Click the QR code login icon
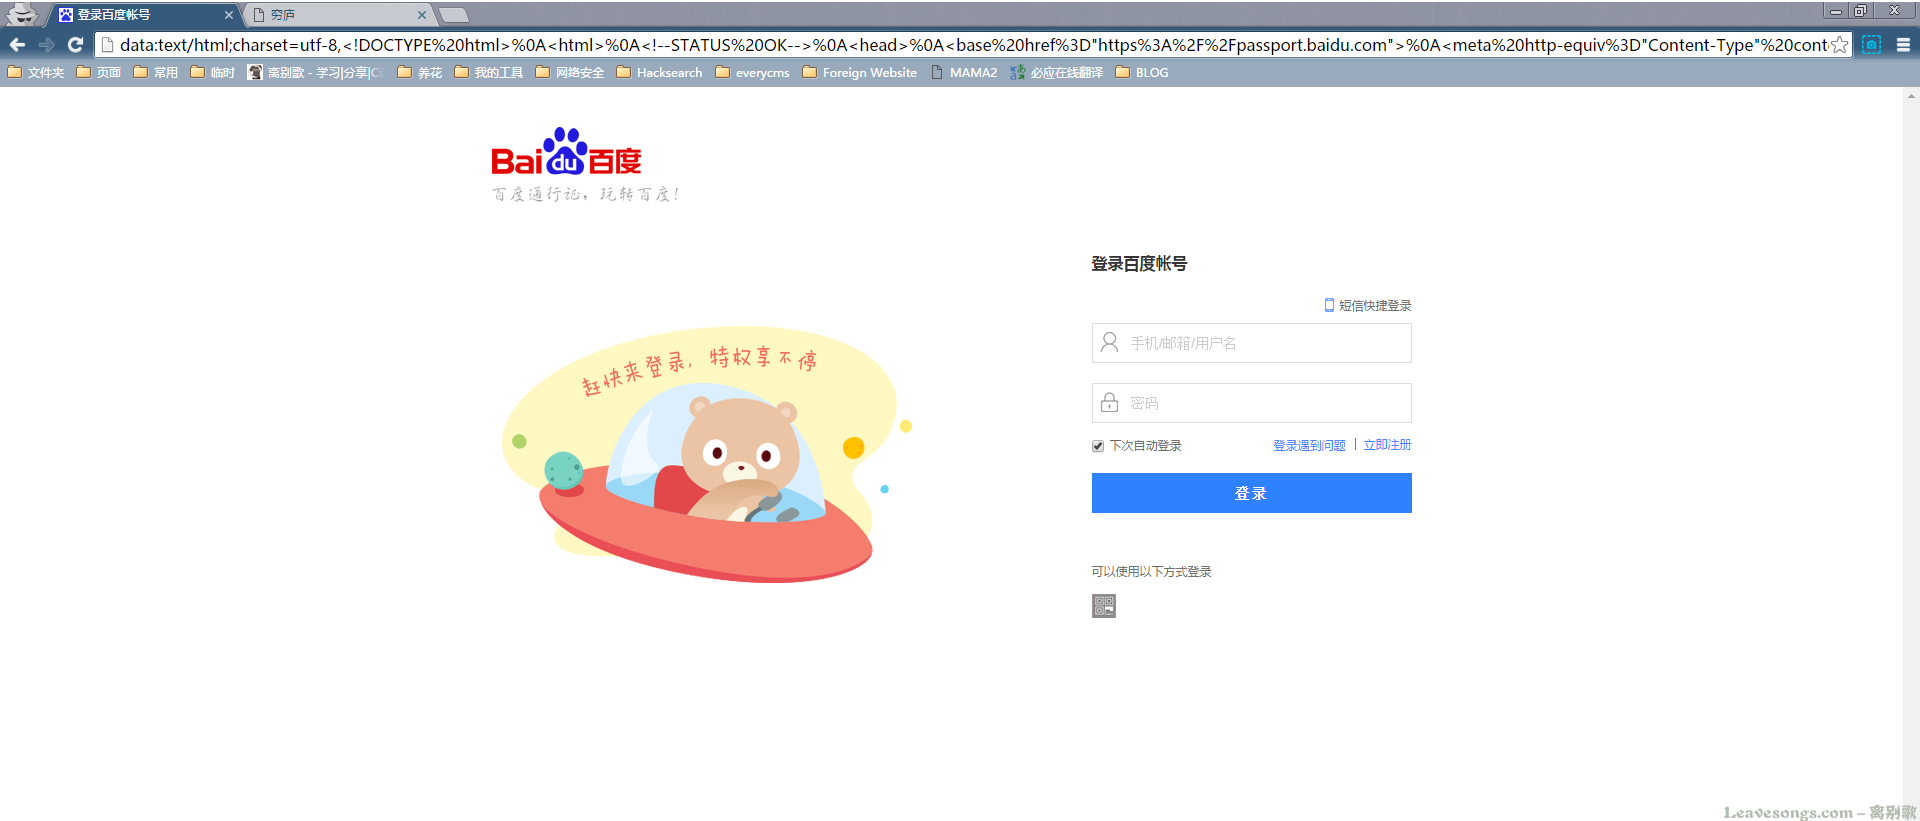 (x=1104, y=606)
